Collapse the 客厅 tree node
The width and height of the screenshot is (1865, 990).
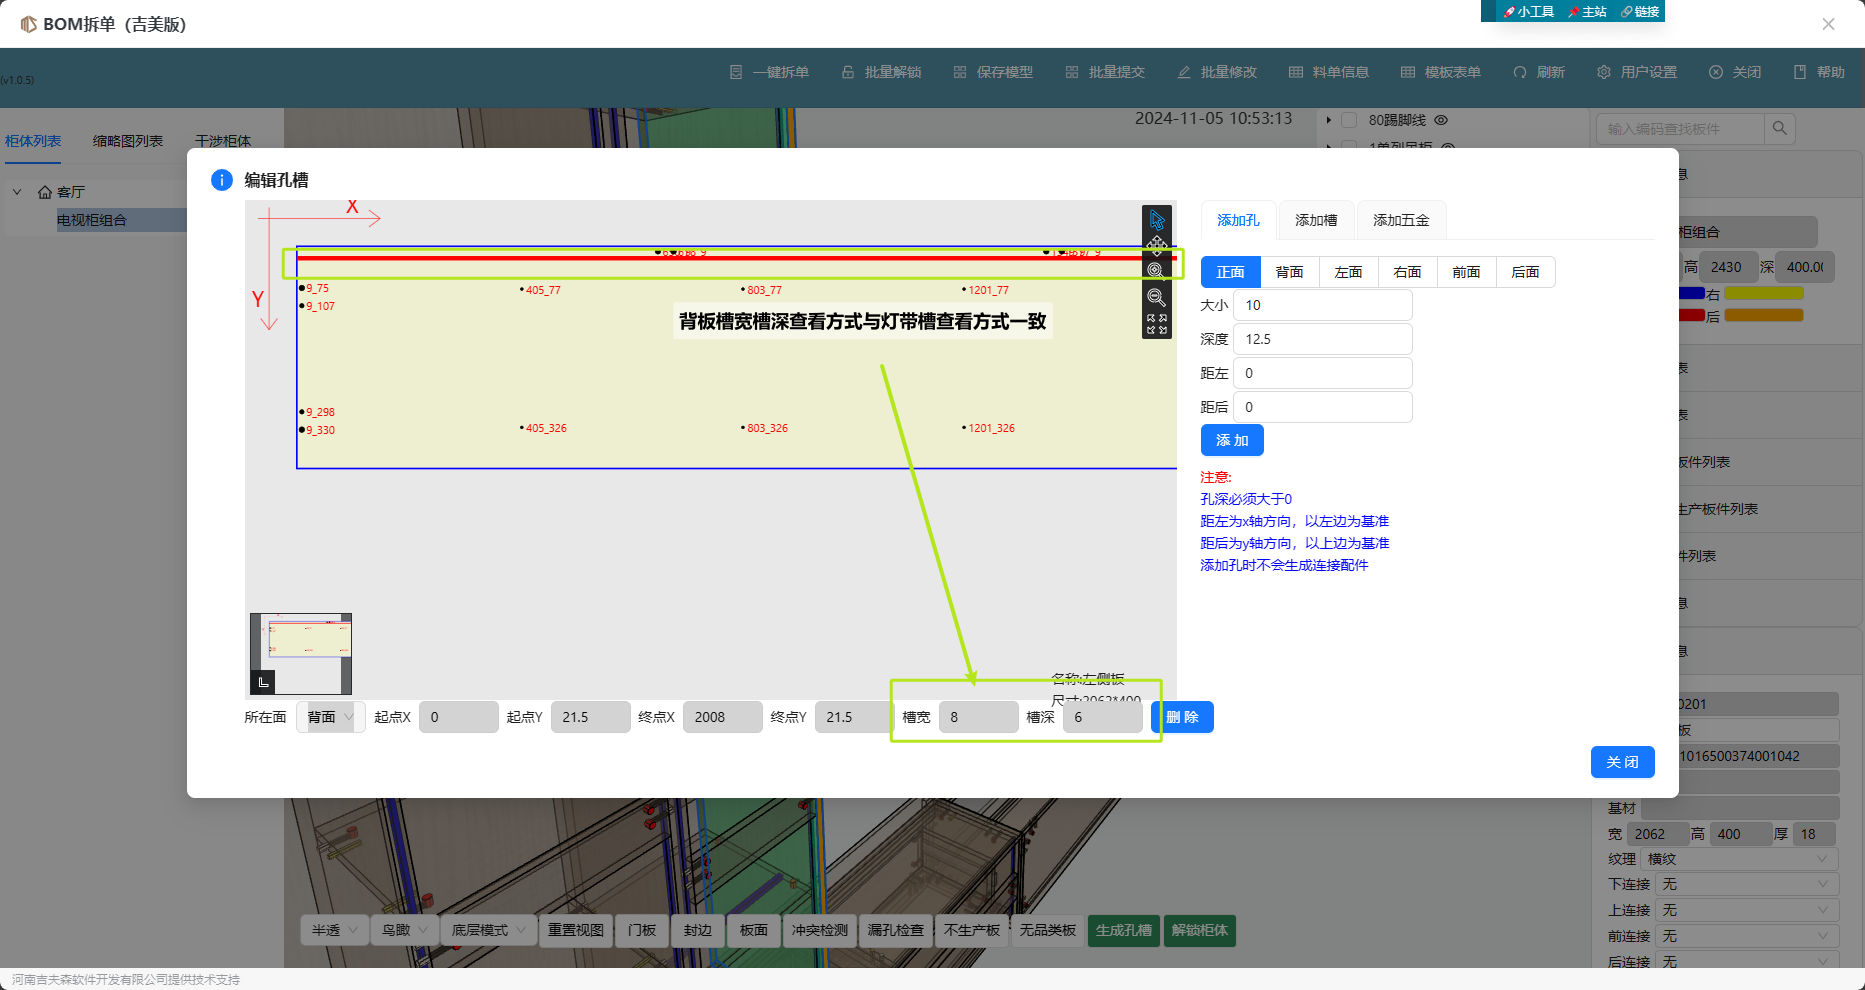[x=17, y=191]
